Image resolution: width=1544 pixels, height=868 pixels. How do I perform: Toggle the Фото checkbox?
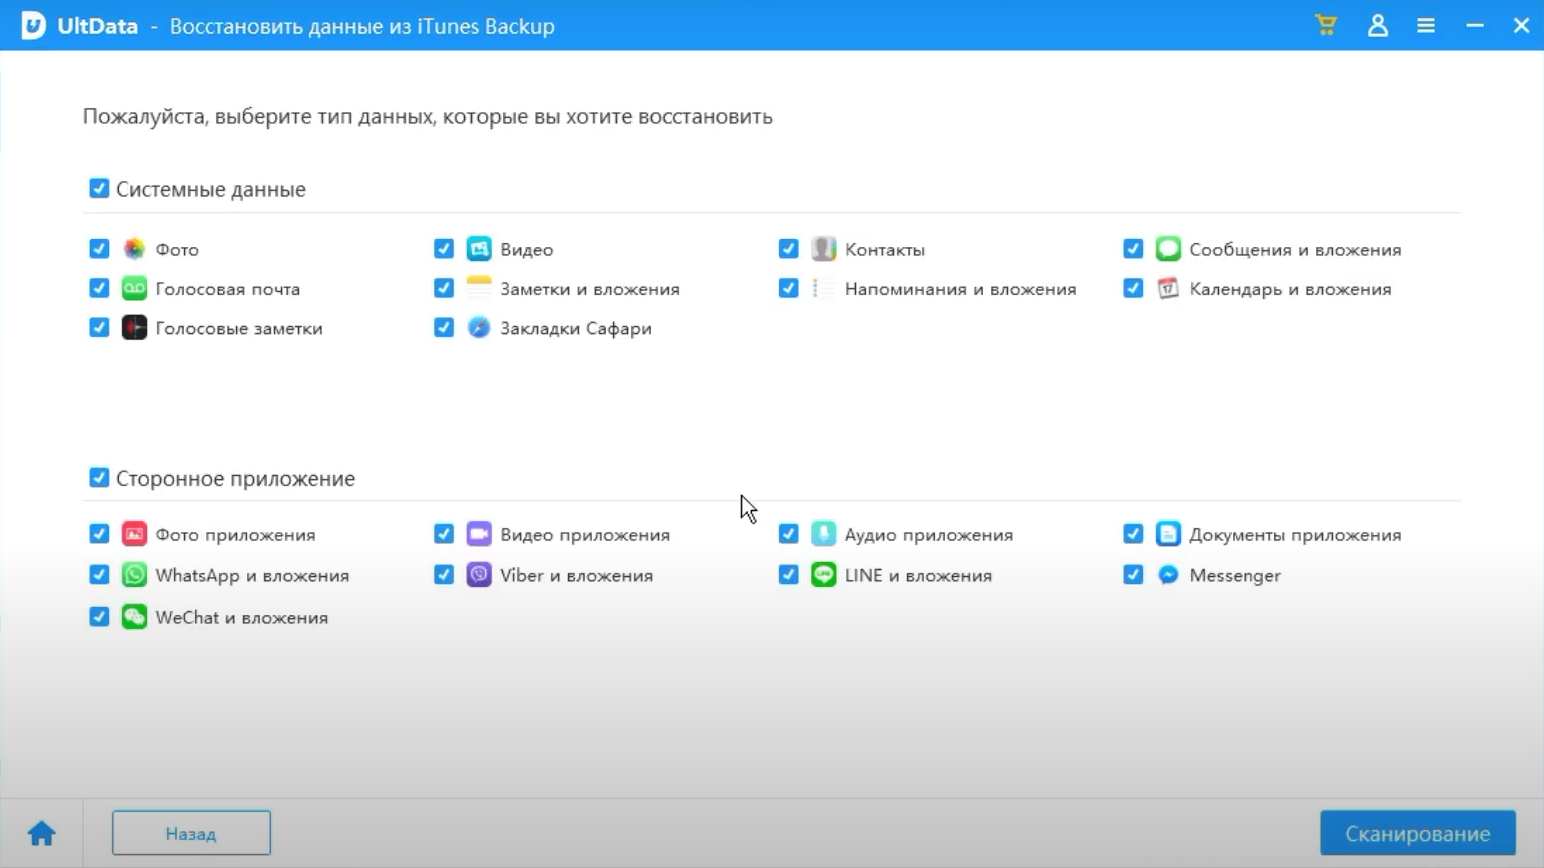click(99, 248)
